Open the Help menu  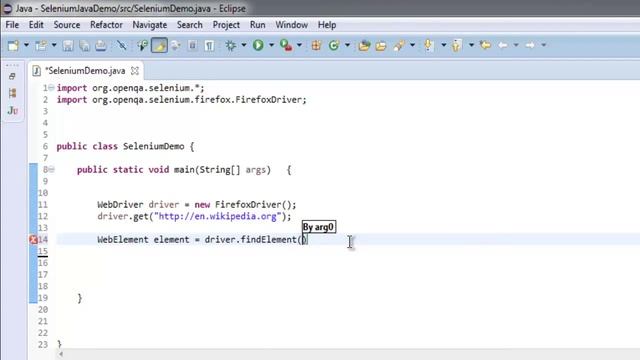[327, 25]
